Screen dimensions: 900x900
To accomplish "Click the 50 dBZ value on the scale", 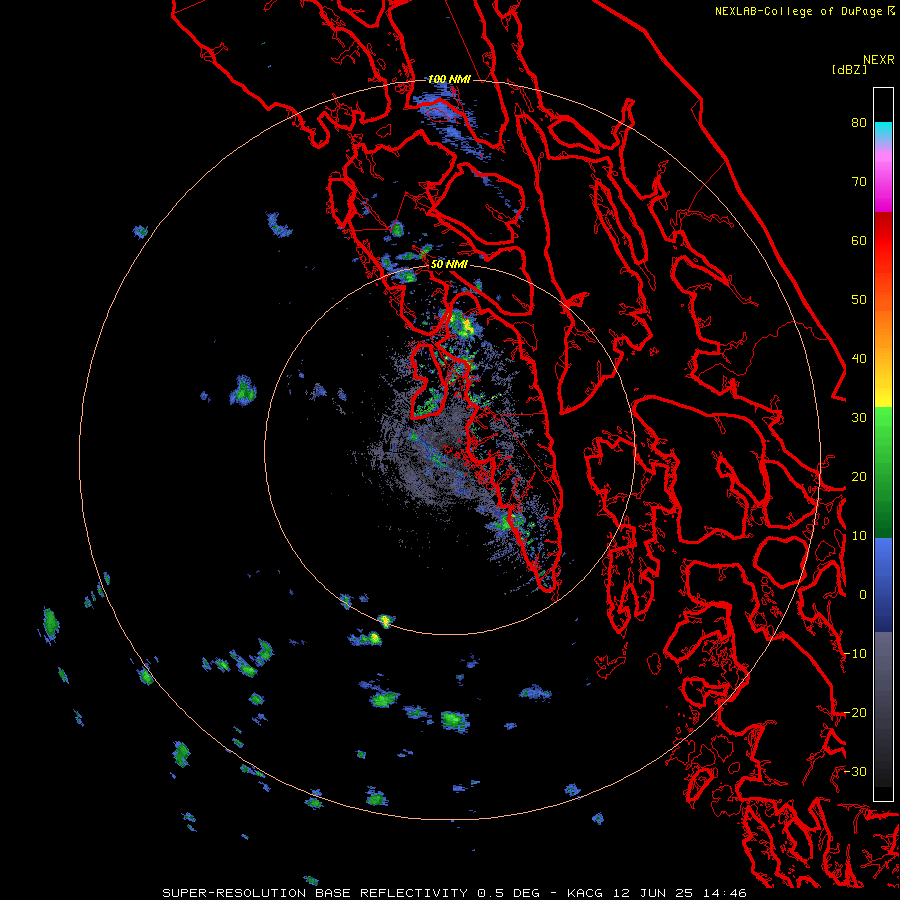I will point(859,300).
